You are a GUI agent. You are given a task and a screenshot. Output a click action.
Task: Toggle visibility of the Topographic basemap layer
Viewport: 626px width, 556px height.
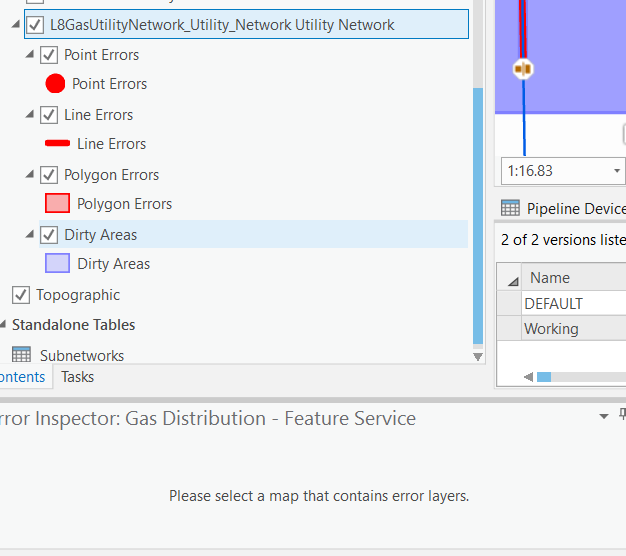pyautogui.click(x=21, y=295)
